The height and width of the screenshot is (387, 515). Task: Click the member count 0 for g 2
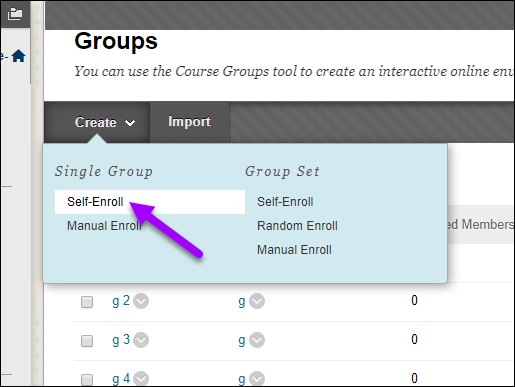[x=414, y=300]
